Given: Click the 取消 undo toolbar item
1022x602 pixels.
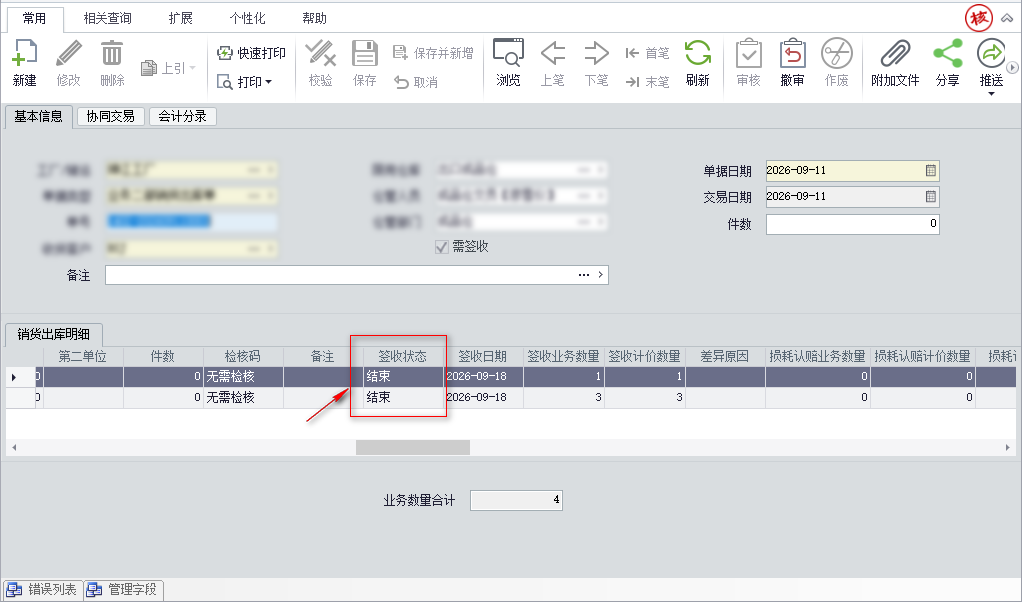Looking at the screenshot, I should coord(416,82).
